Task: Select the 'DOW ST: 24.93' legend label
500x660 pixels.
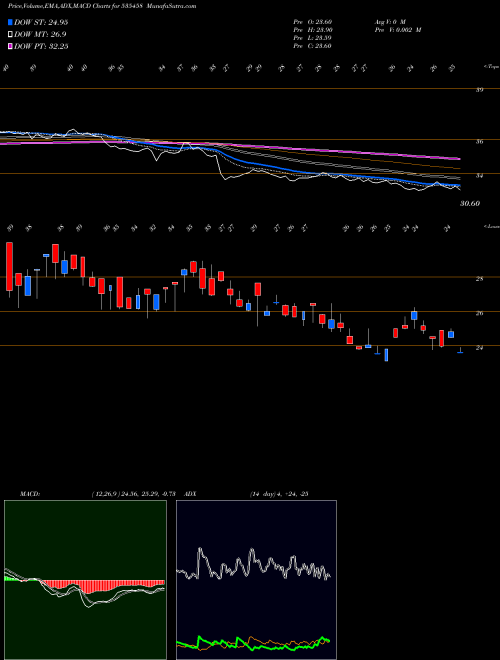Action: click(41, 23)
